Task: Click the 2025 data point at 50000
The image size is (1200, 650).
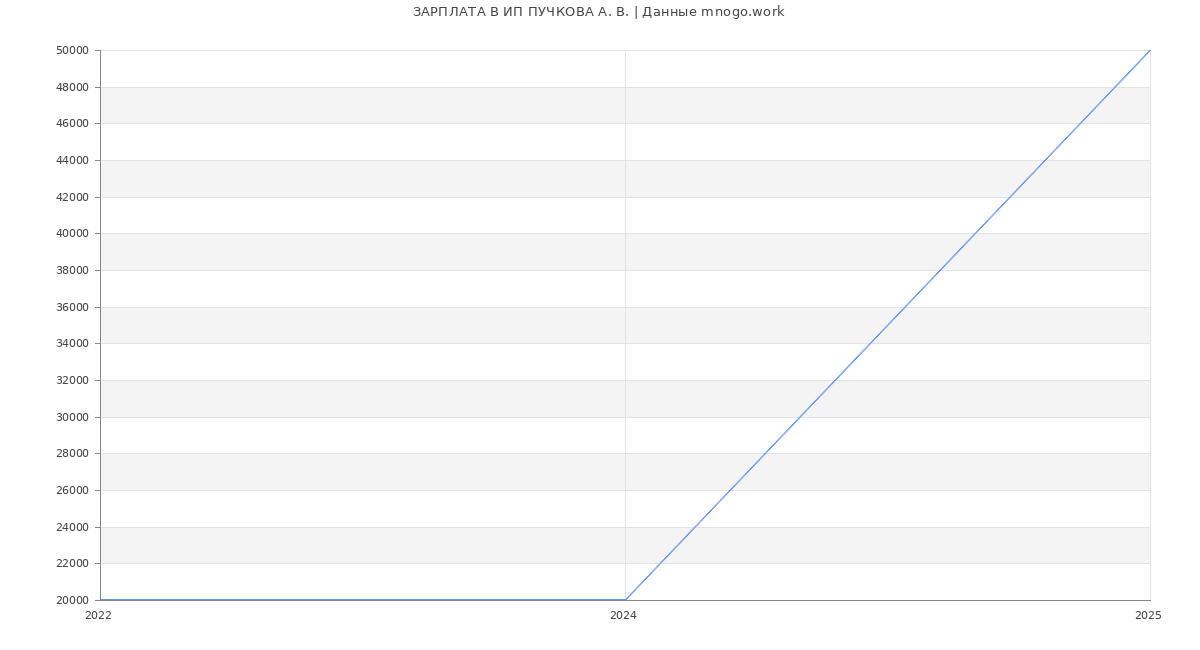Action: point(1150,50)
